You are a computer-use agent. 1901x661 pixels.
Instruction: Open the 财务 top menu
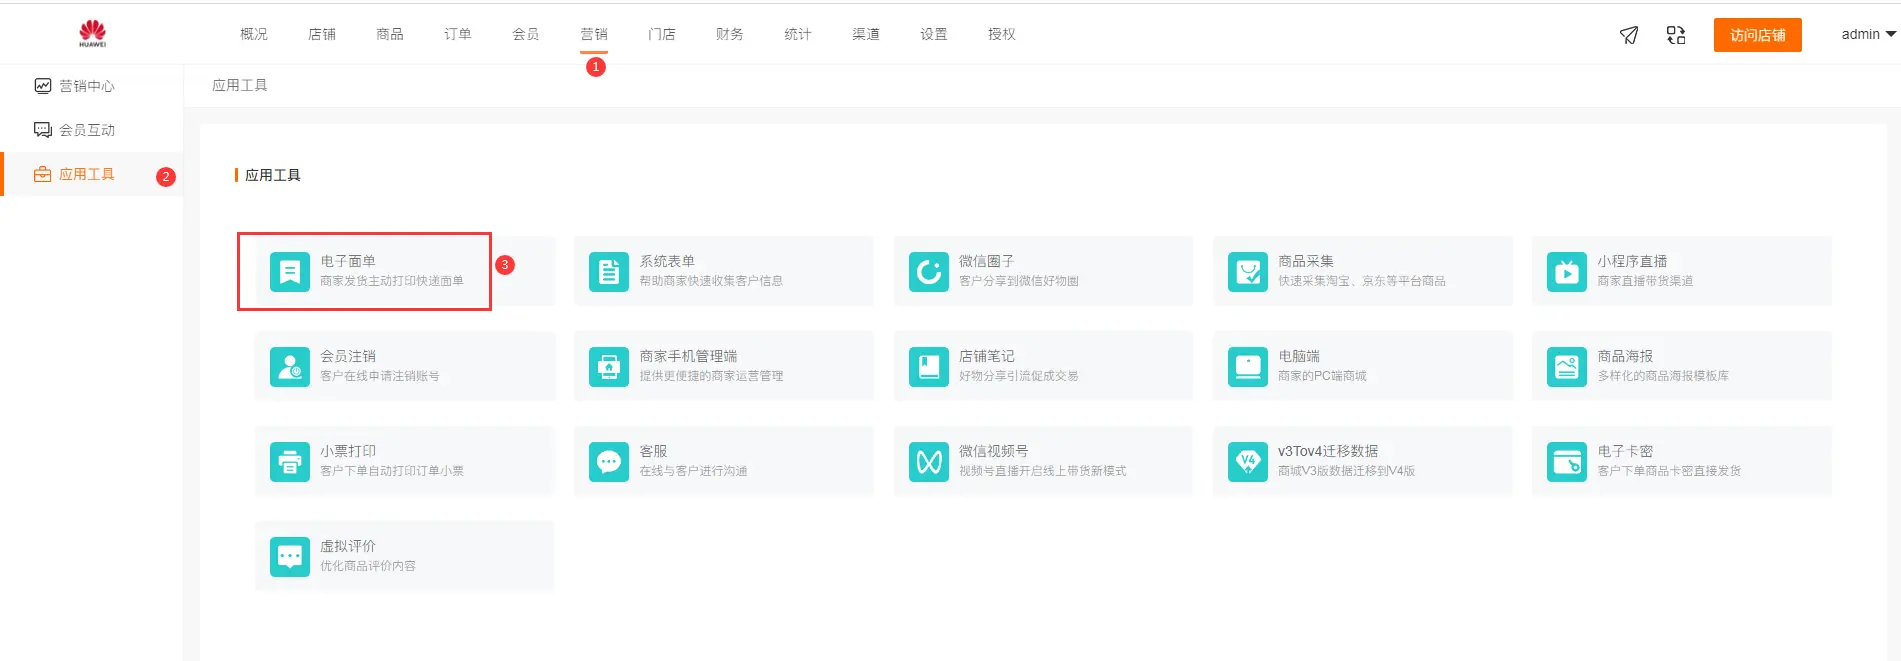[x=729, y=34]
